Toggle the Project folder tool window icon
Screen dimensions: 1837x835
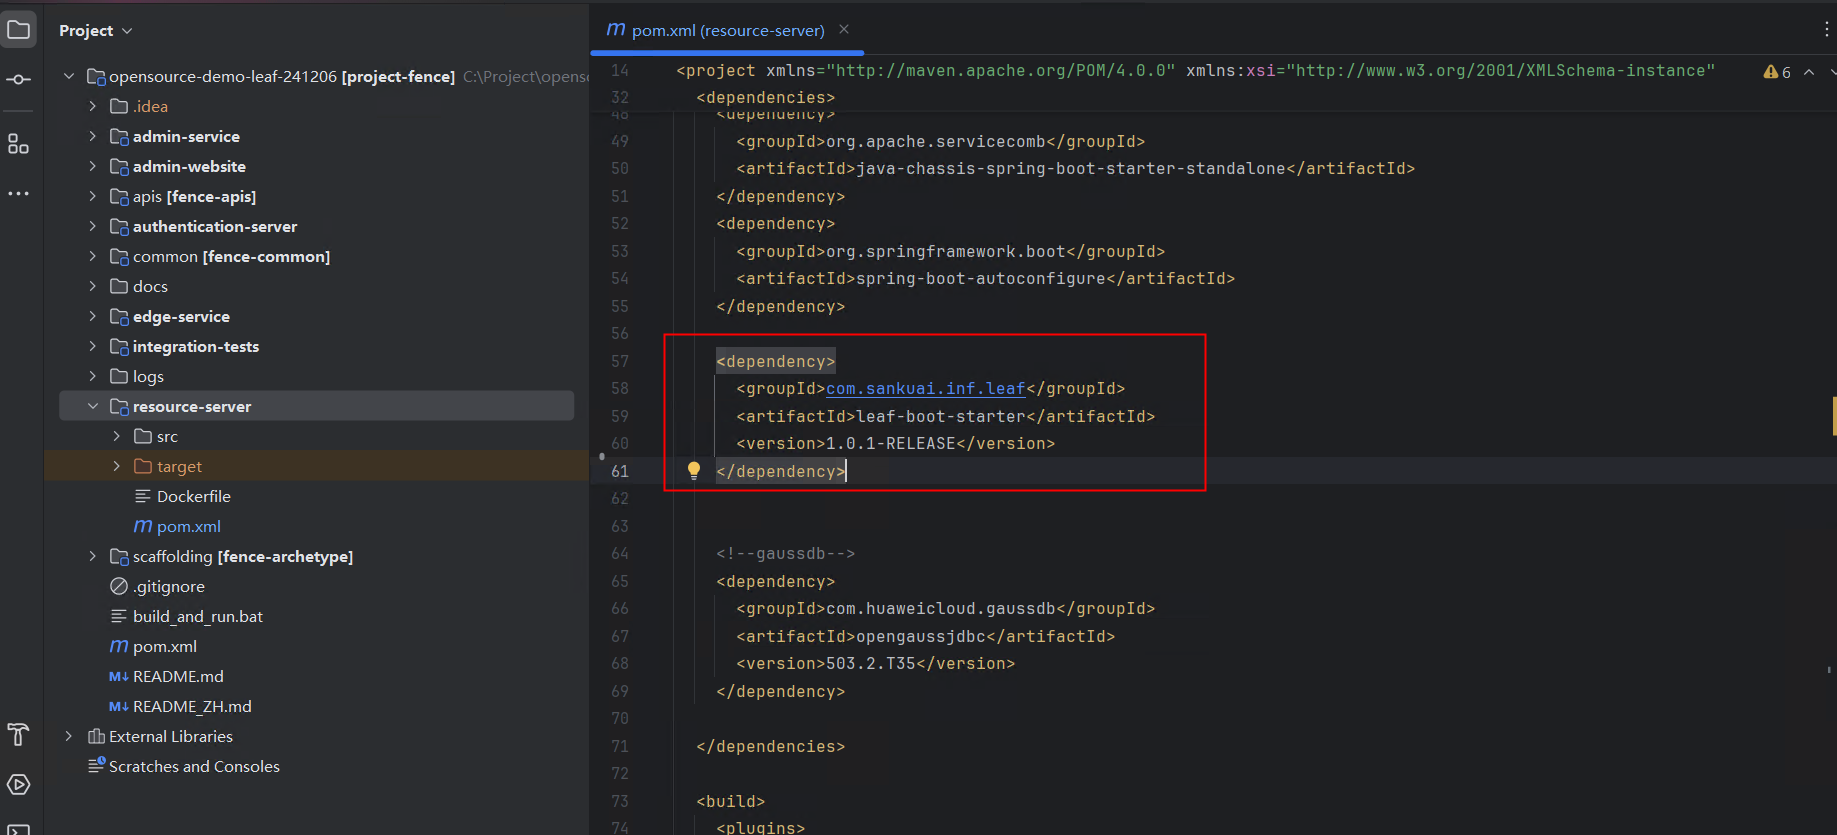[19, 30]
